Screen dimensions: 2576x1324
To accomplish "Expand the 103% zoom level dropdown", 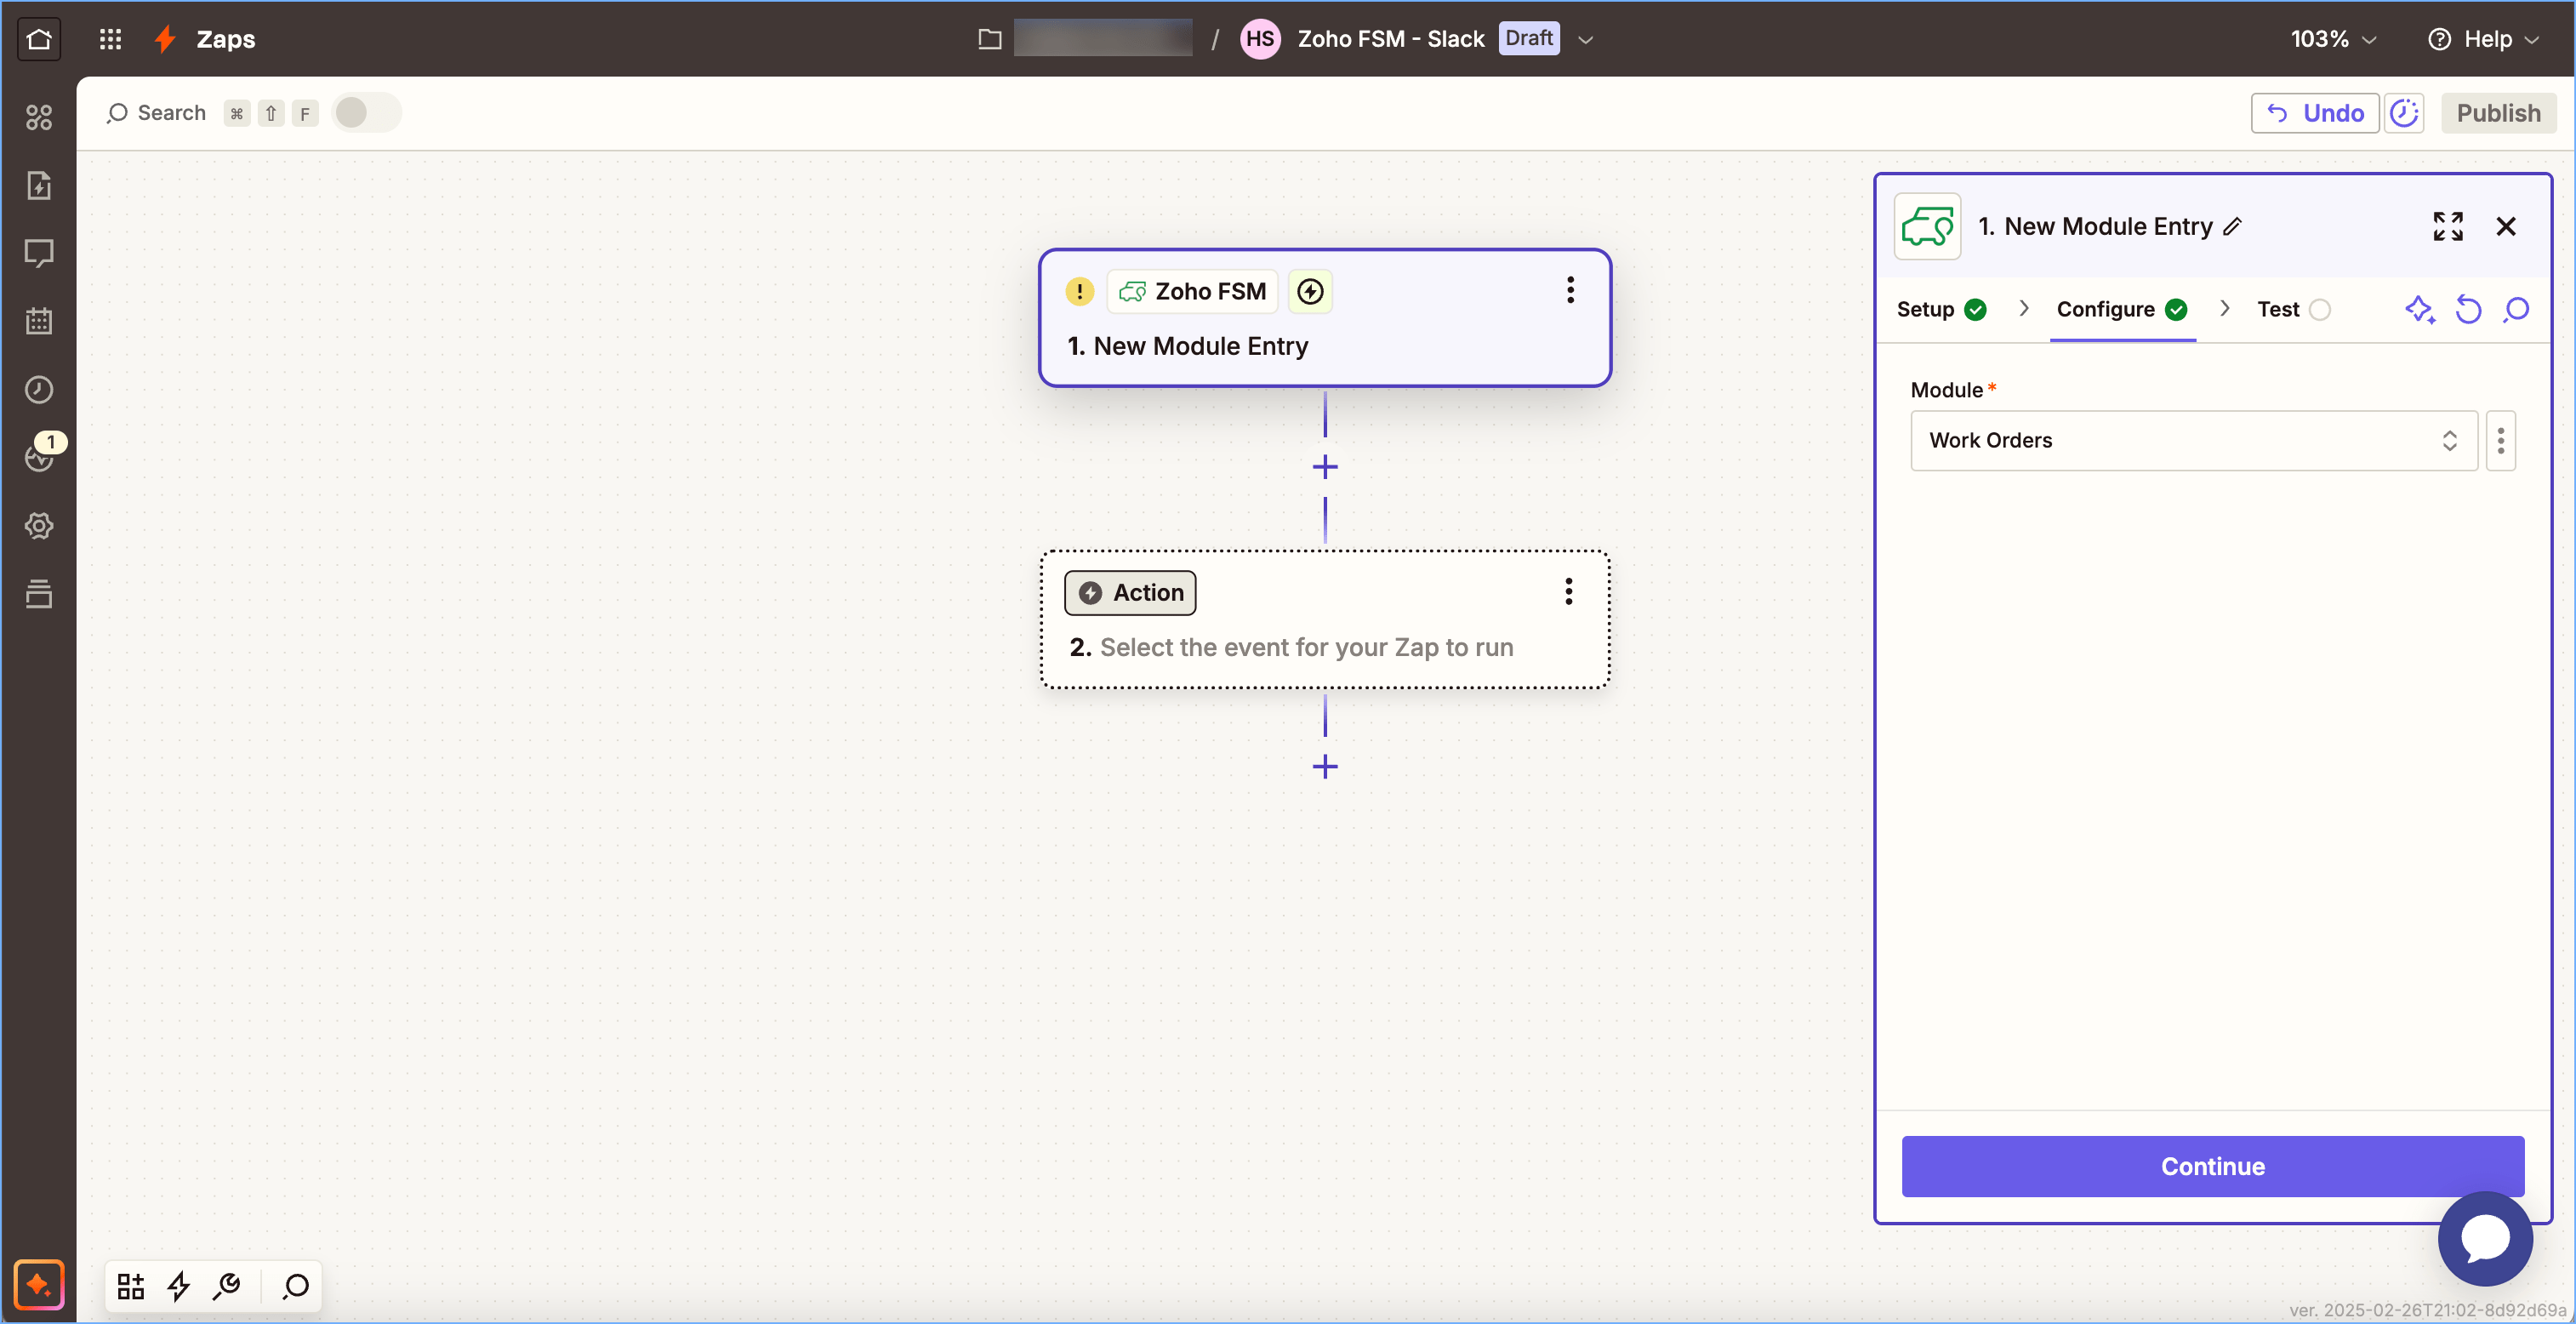I will click(2332, 39).
